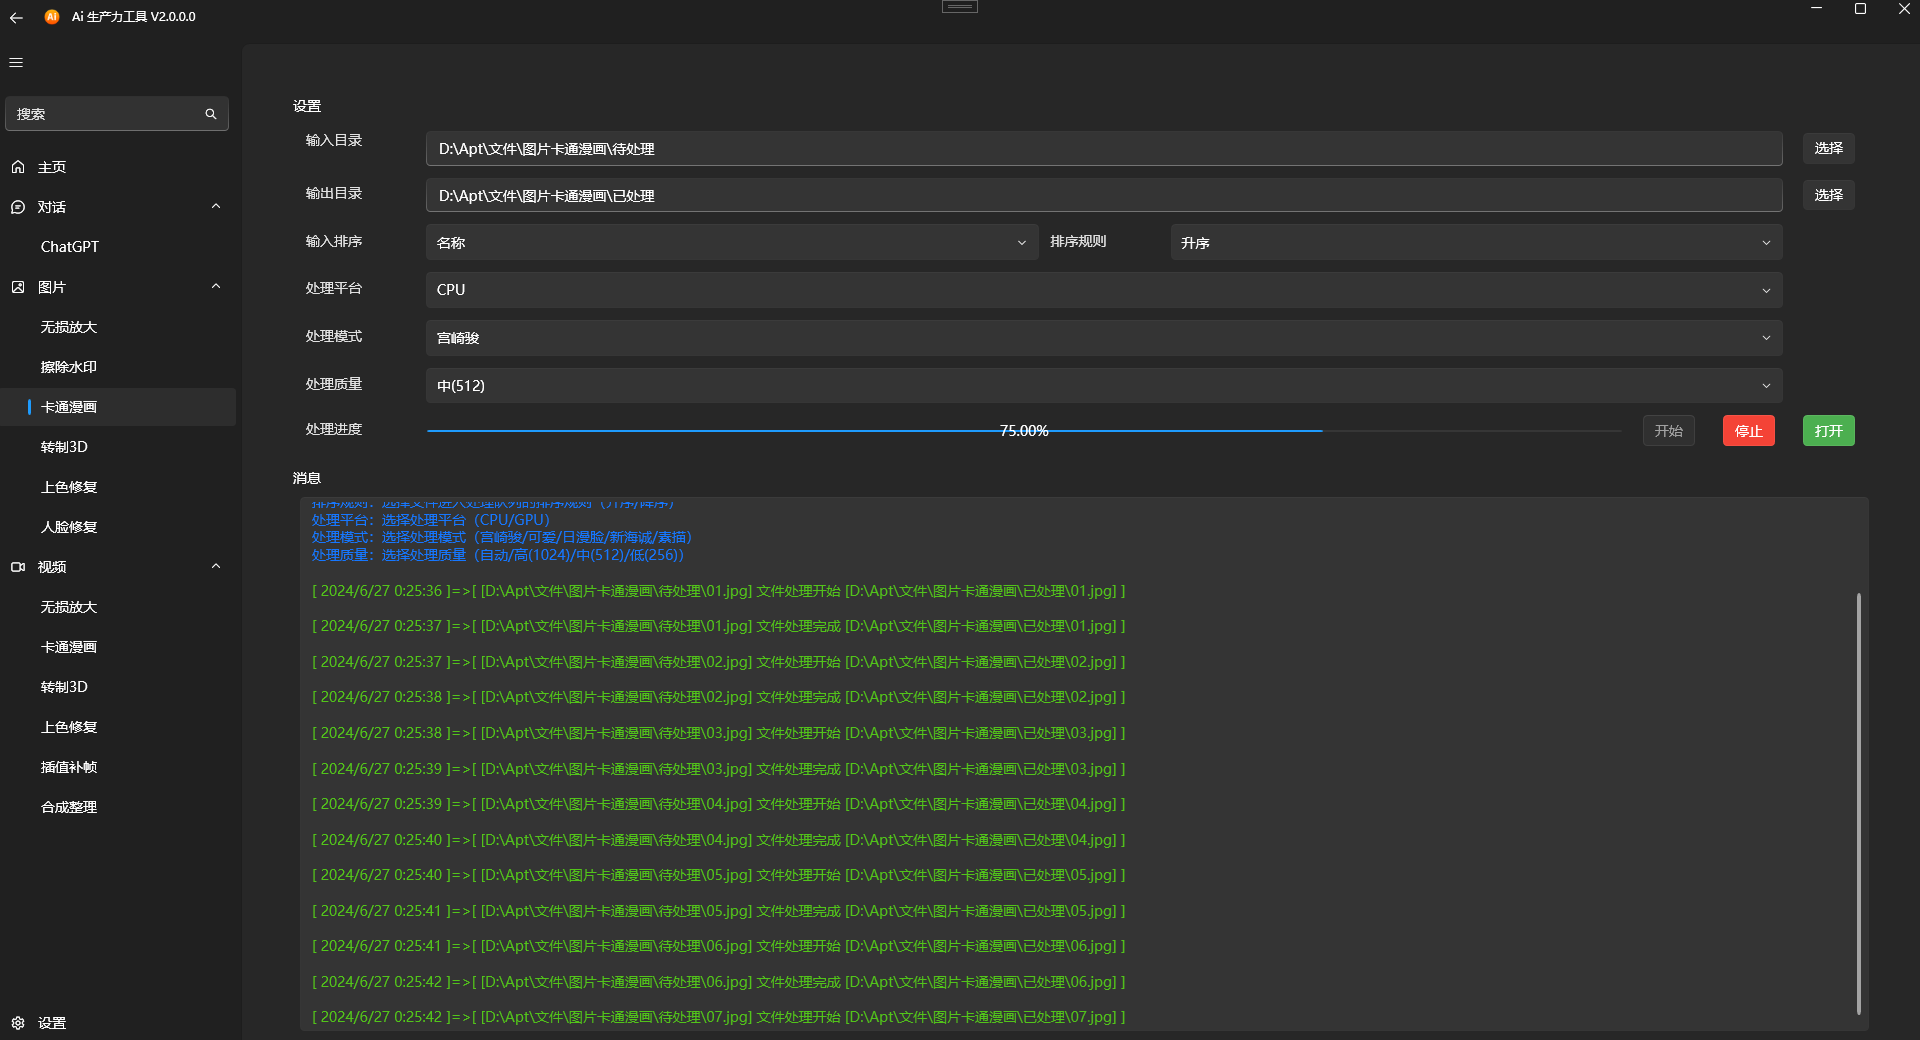Click the 0:25:36 log line for 01.jpg 处理开始
The width and height of the screenshot is (1920, 1040).
point(718,591)
